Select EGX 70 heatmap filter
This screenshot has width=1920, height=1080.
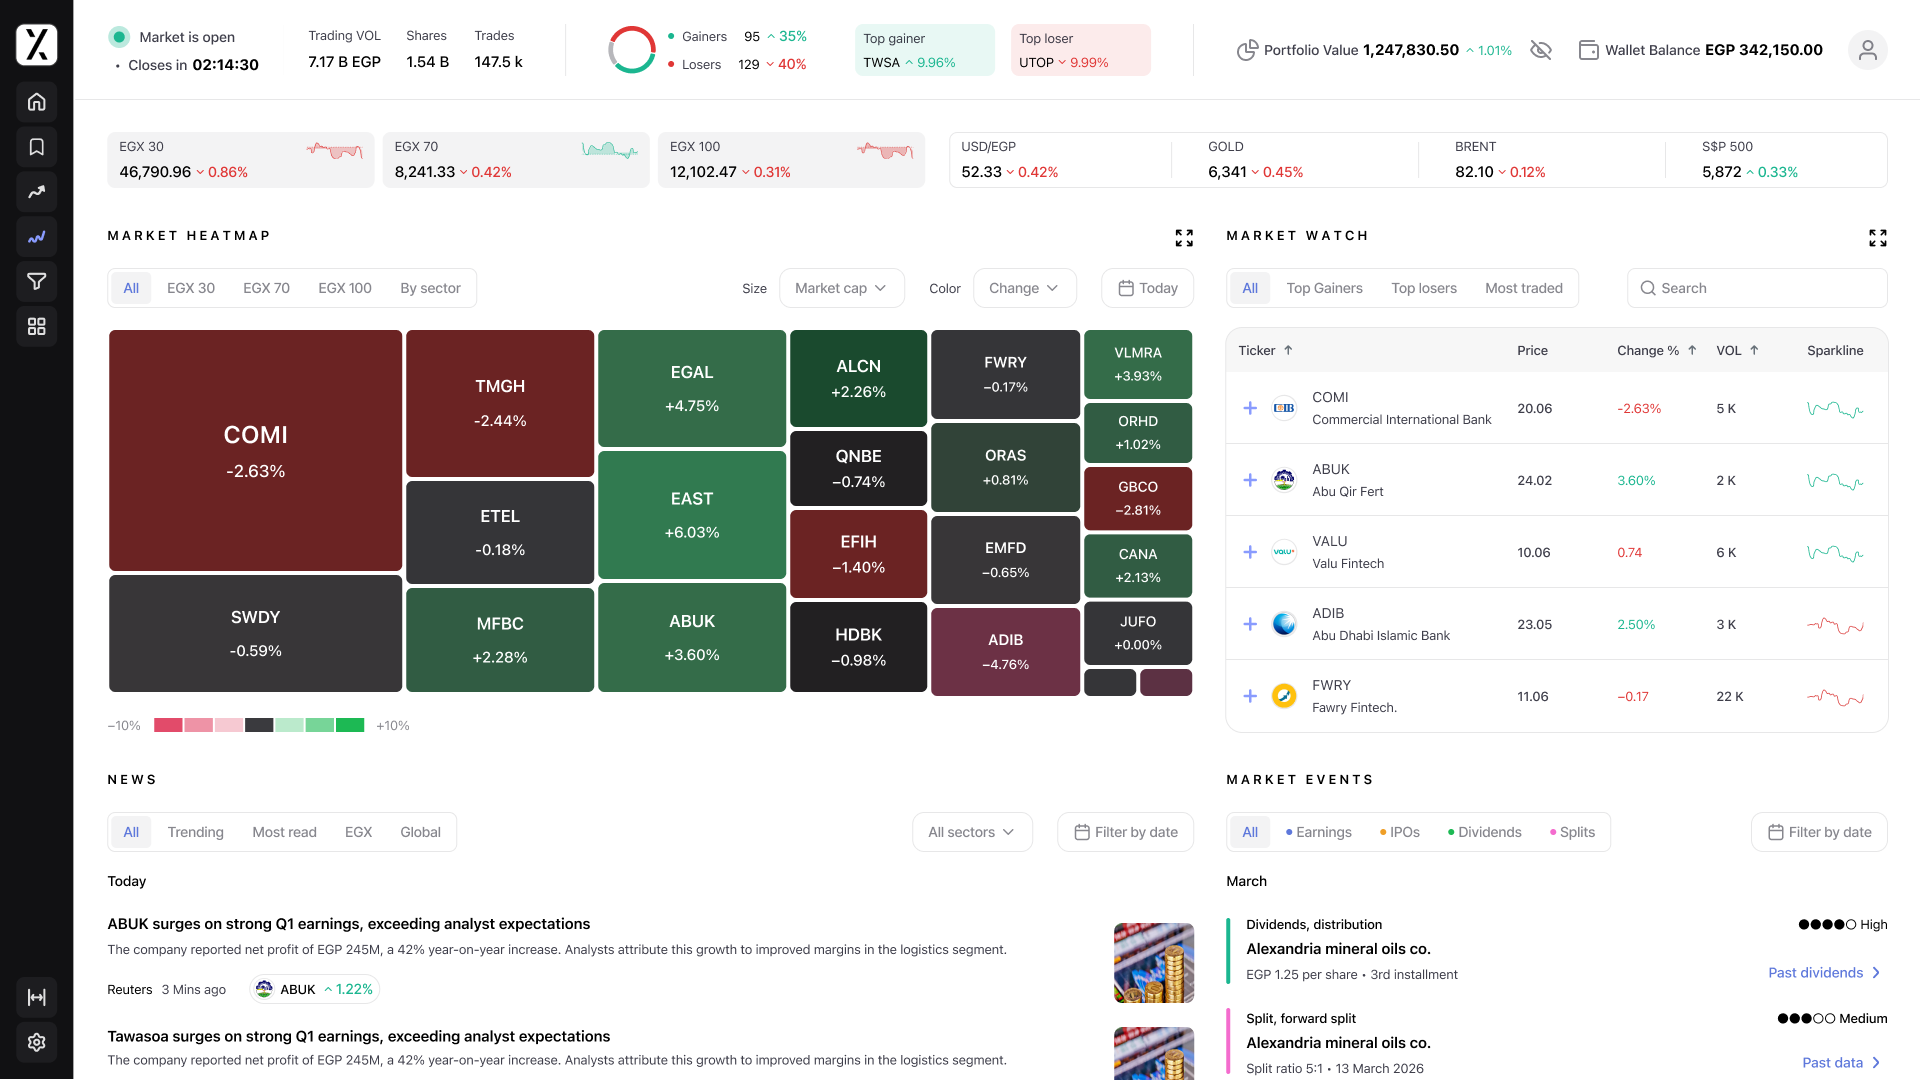click(x=266, y=288)
